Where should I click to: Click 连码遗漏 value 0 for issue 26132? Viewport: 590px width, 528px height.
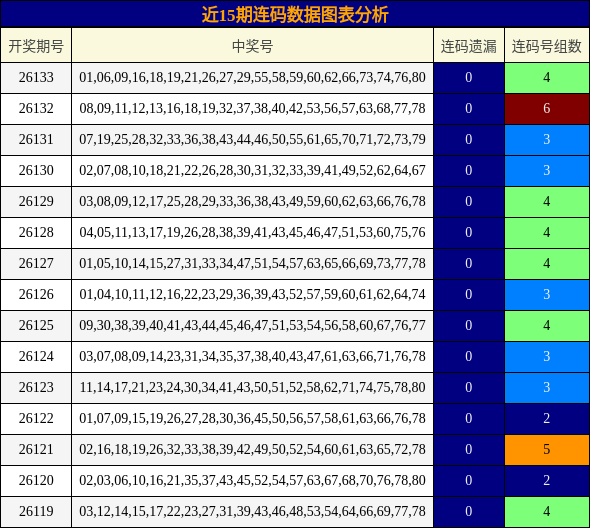click(469, 108)
